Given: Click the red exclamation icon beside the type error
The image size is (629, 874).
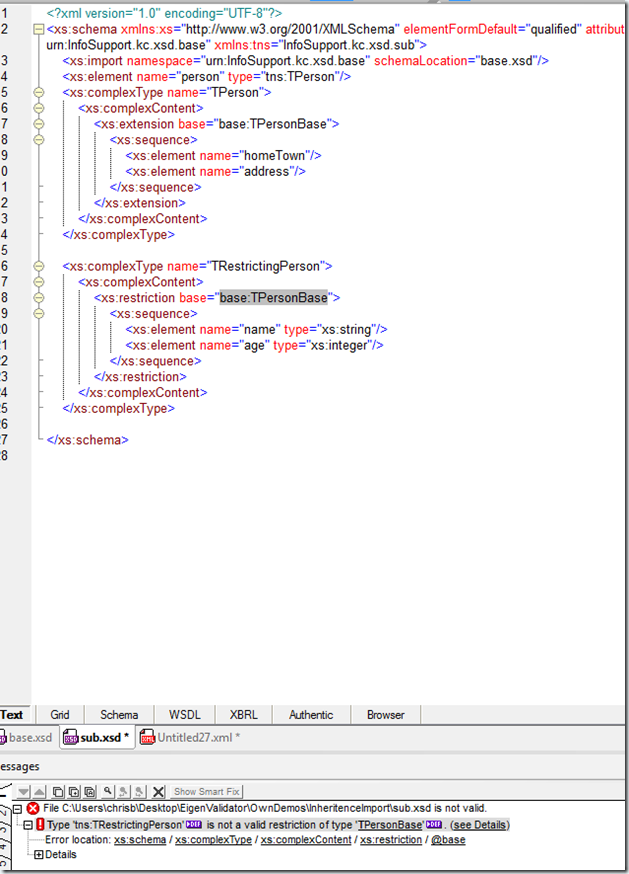Looking at the screenshot, I should tap(40, 824).
